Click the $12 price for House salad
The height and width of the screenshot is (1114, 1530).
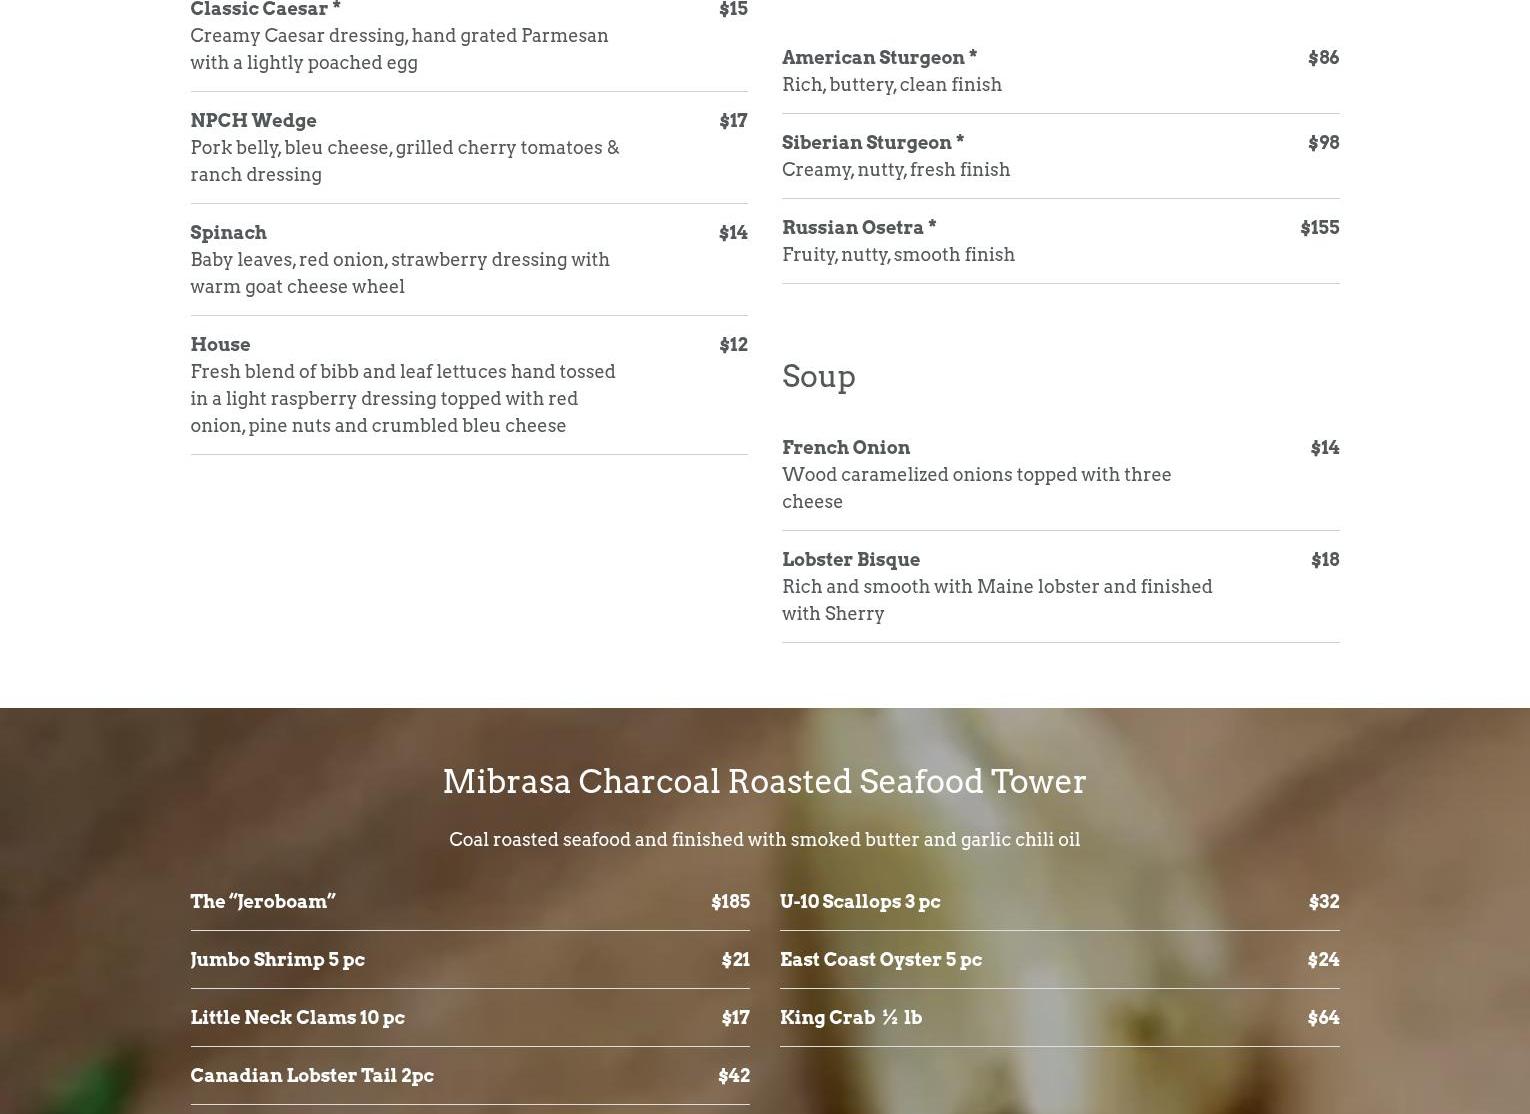coord(733,344)
